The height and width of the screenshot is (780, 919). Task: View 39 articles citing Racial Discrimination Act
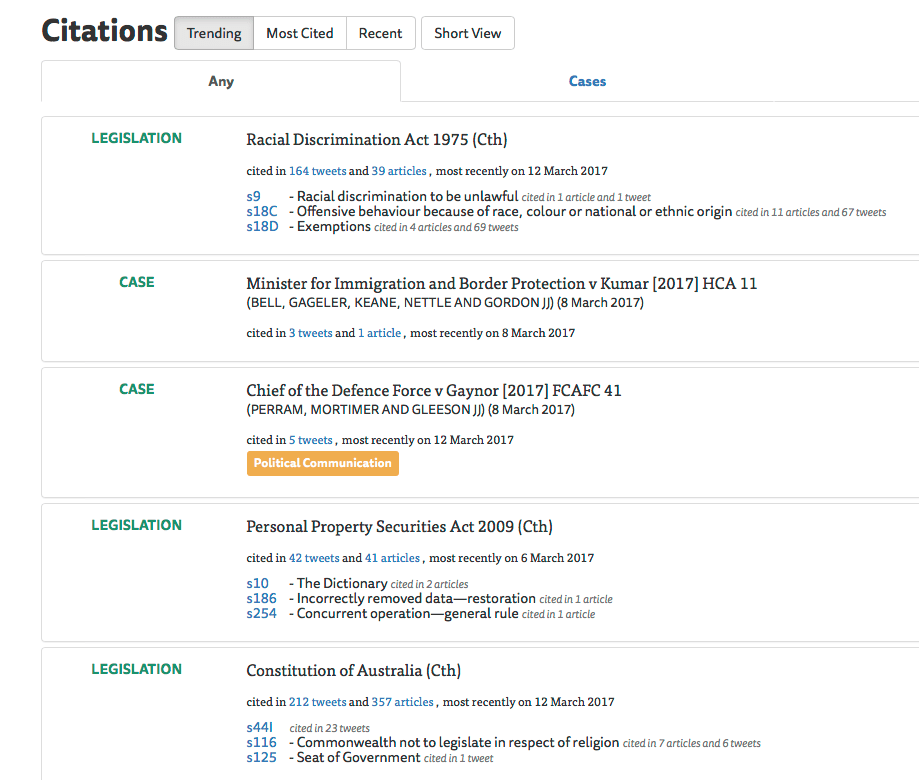click(x=399, y=171)
